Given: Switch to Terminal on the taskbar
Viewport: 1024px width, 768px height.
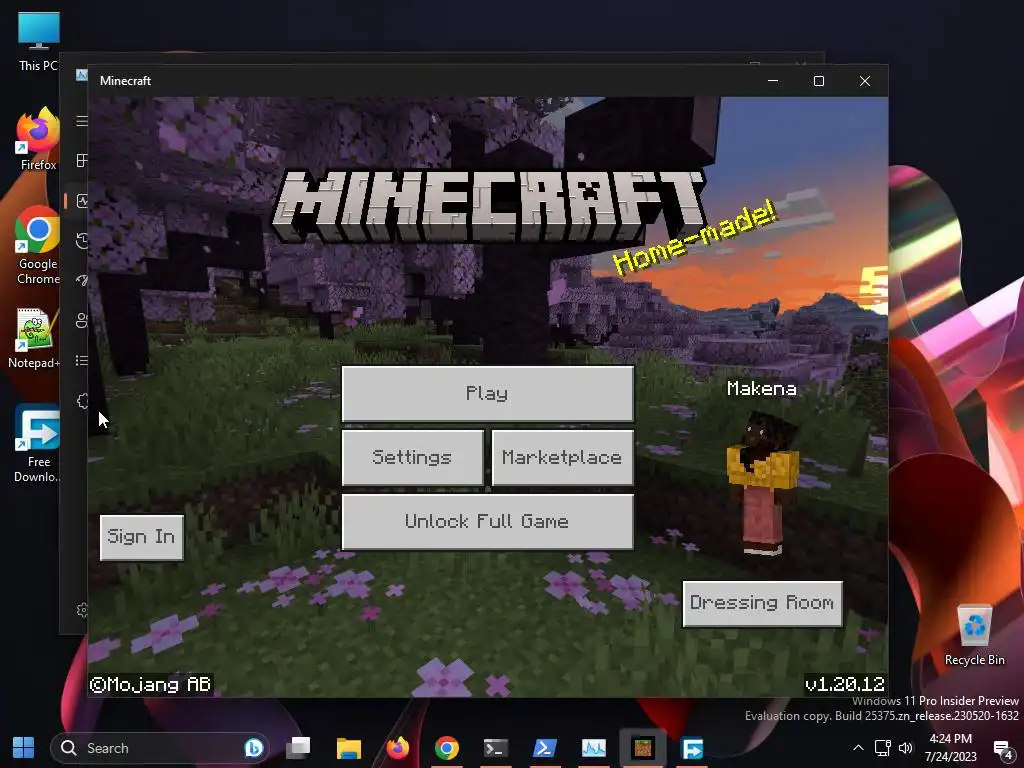Looking at the screenshot, I should point(496,748).
